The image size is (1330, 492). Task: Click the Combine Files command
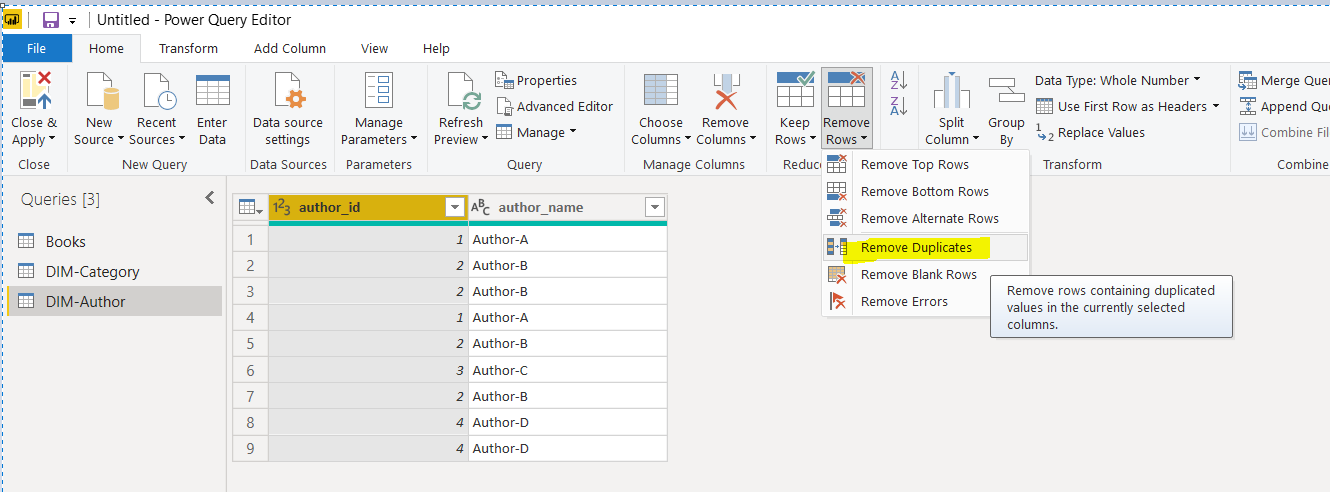[x=1284, y=132]
